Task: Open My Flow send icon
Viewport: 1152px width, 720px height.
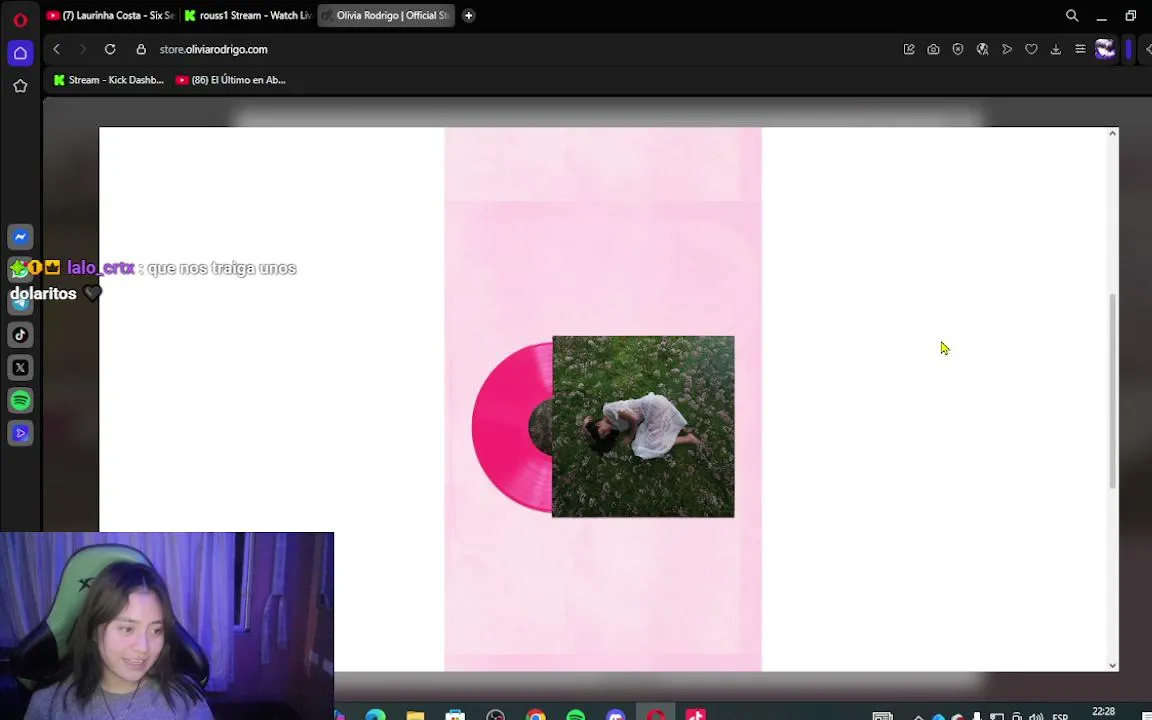Action: pos(1007,49)
